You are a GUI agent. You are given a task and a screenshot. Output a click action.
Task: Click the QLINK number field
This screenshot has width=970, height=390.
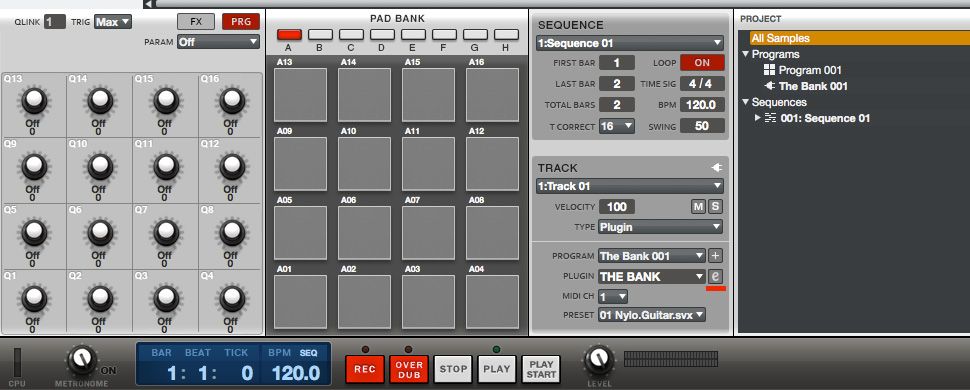(x=54, y=22)
